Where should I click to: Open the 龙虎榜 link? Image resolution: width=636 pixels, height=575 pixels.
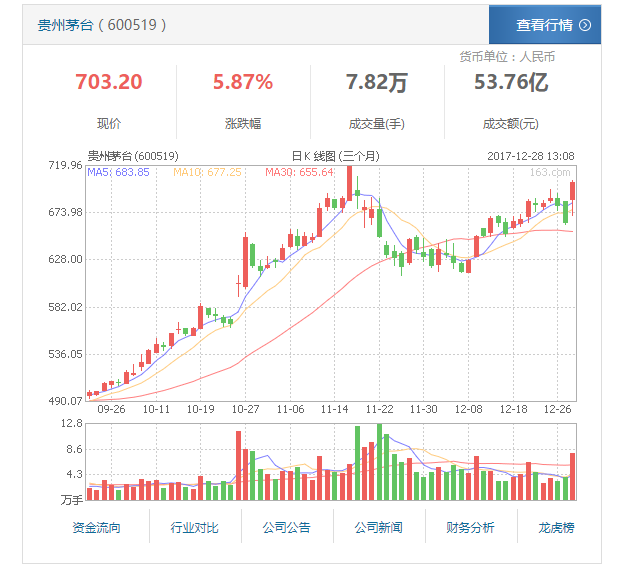[x=556, y=527]
